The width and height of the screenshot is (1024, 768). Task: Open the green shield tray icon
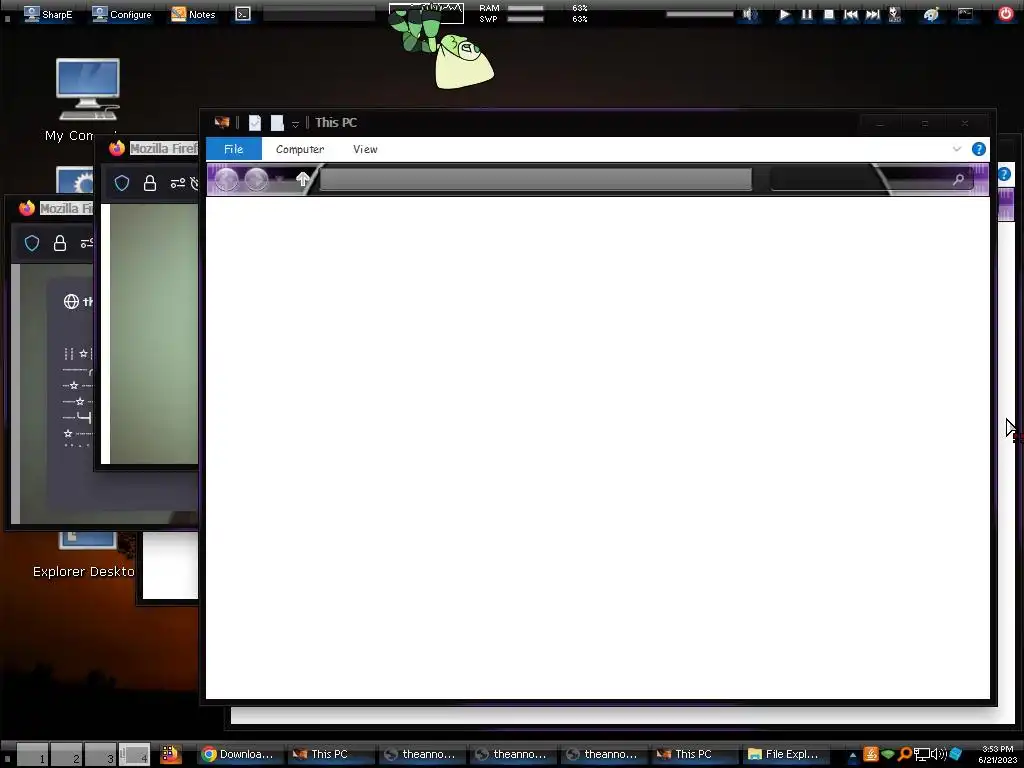888,755
